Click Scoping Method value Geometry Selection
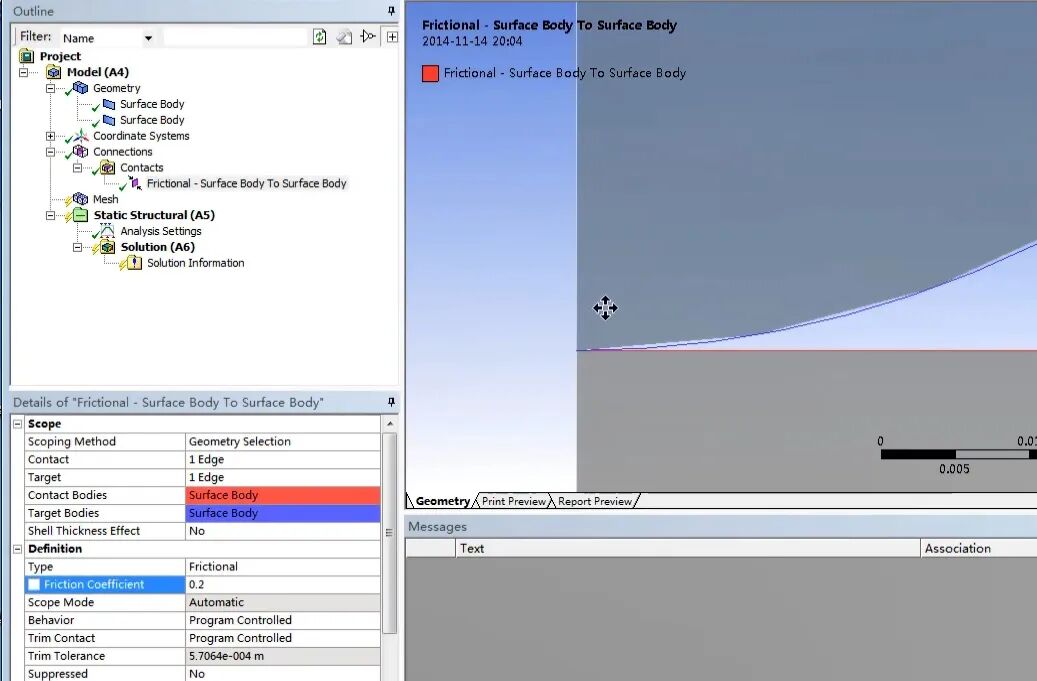The image size is (1037, 681). click(283, 442)
